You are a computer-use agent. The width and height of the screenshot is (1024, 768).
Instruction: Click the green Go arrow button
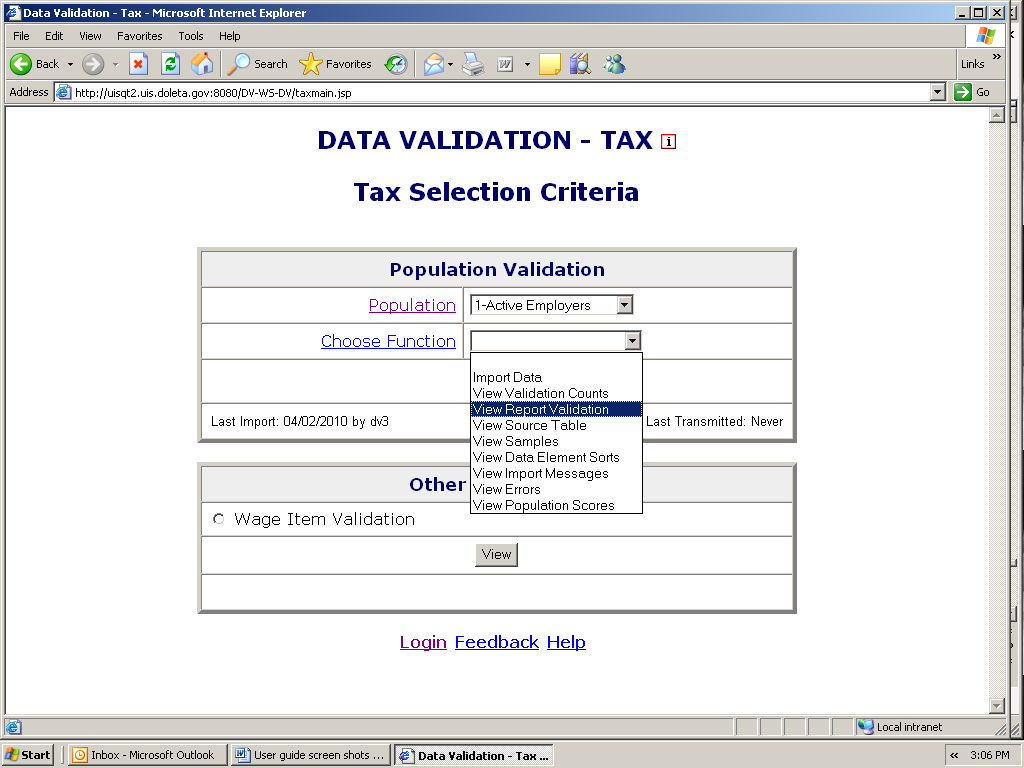pyautogui.click(x=963, y=92)
